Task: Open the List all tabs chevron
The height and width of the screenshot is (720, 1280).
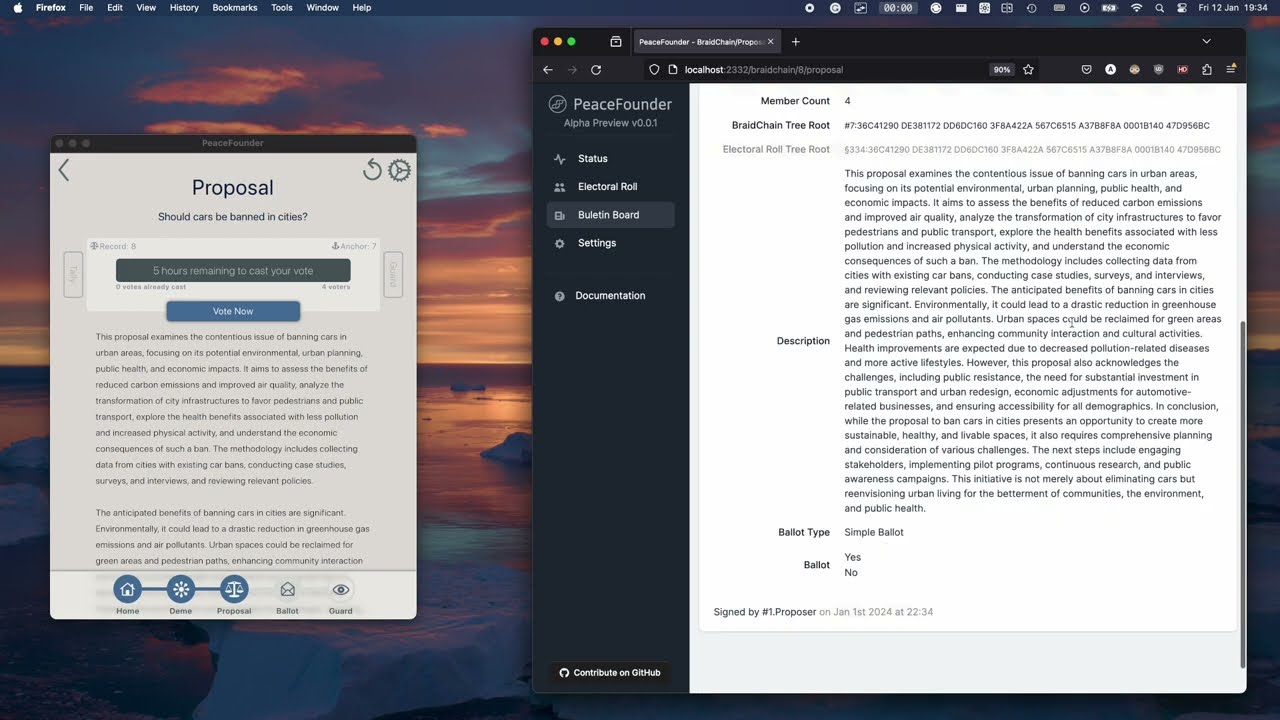Action: 1206,42
